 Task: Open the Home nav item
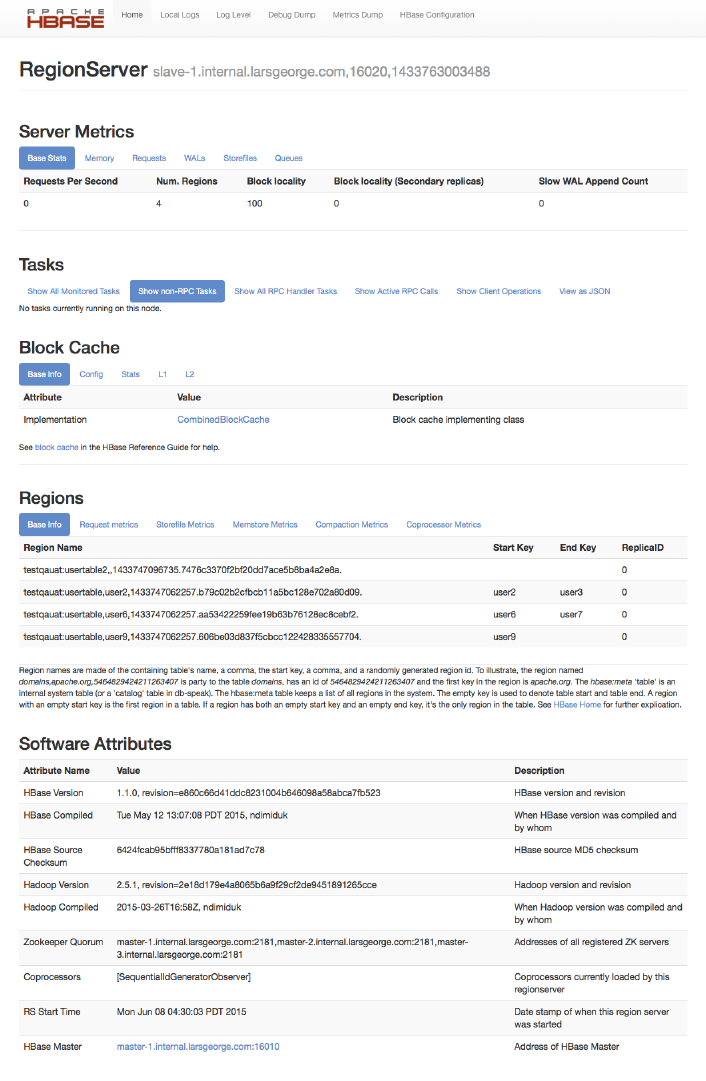point(132,14)
